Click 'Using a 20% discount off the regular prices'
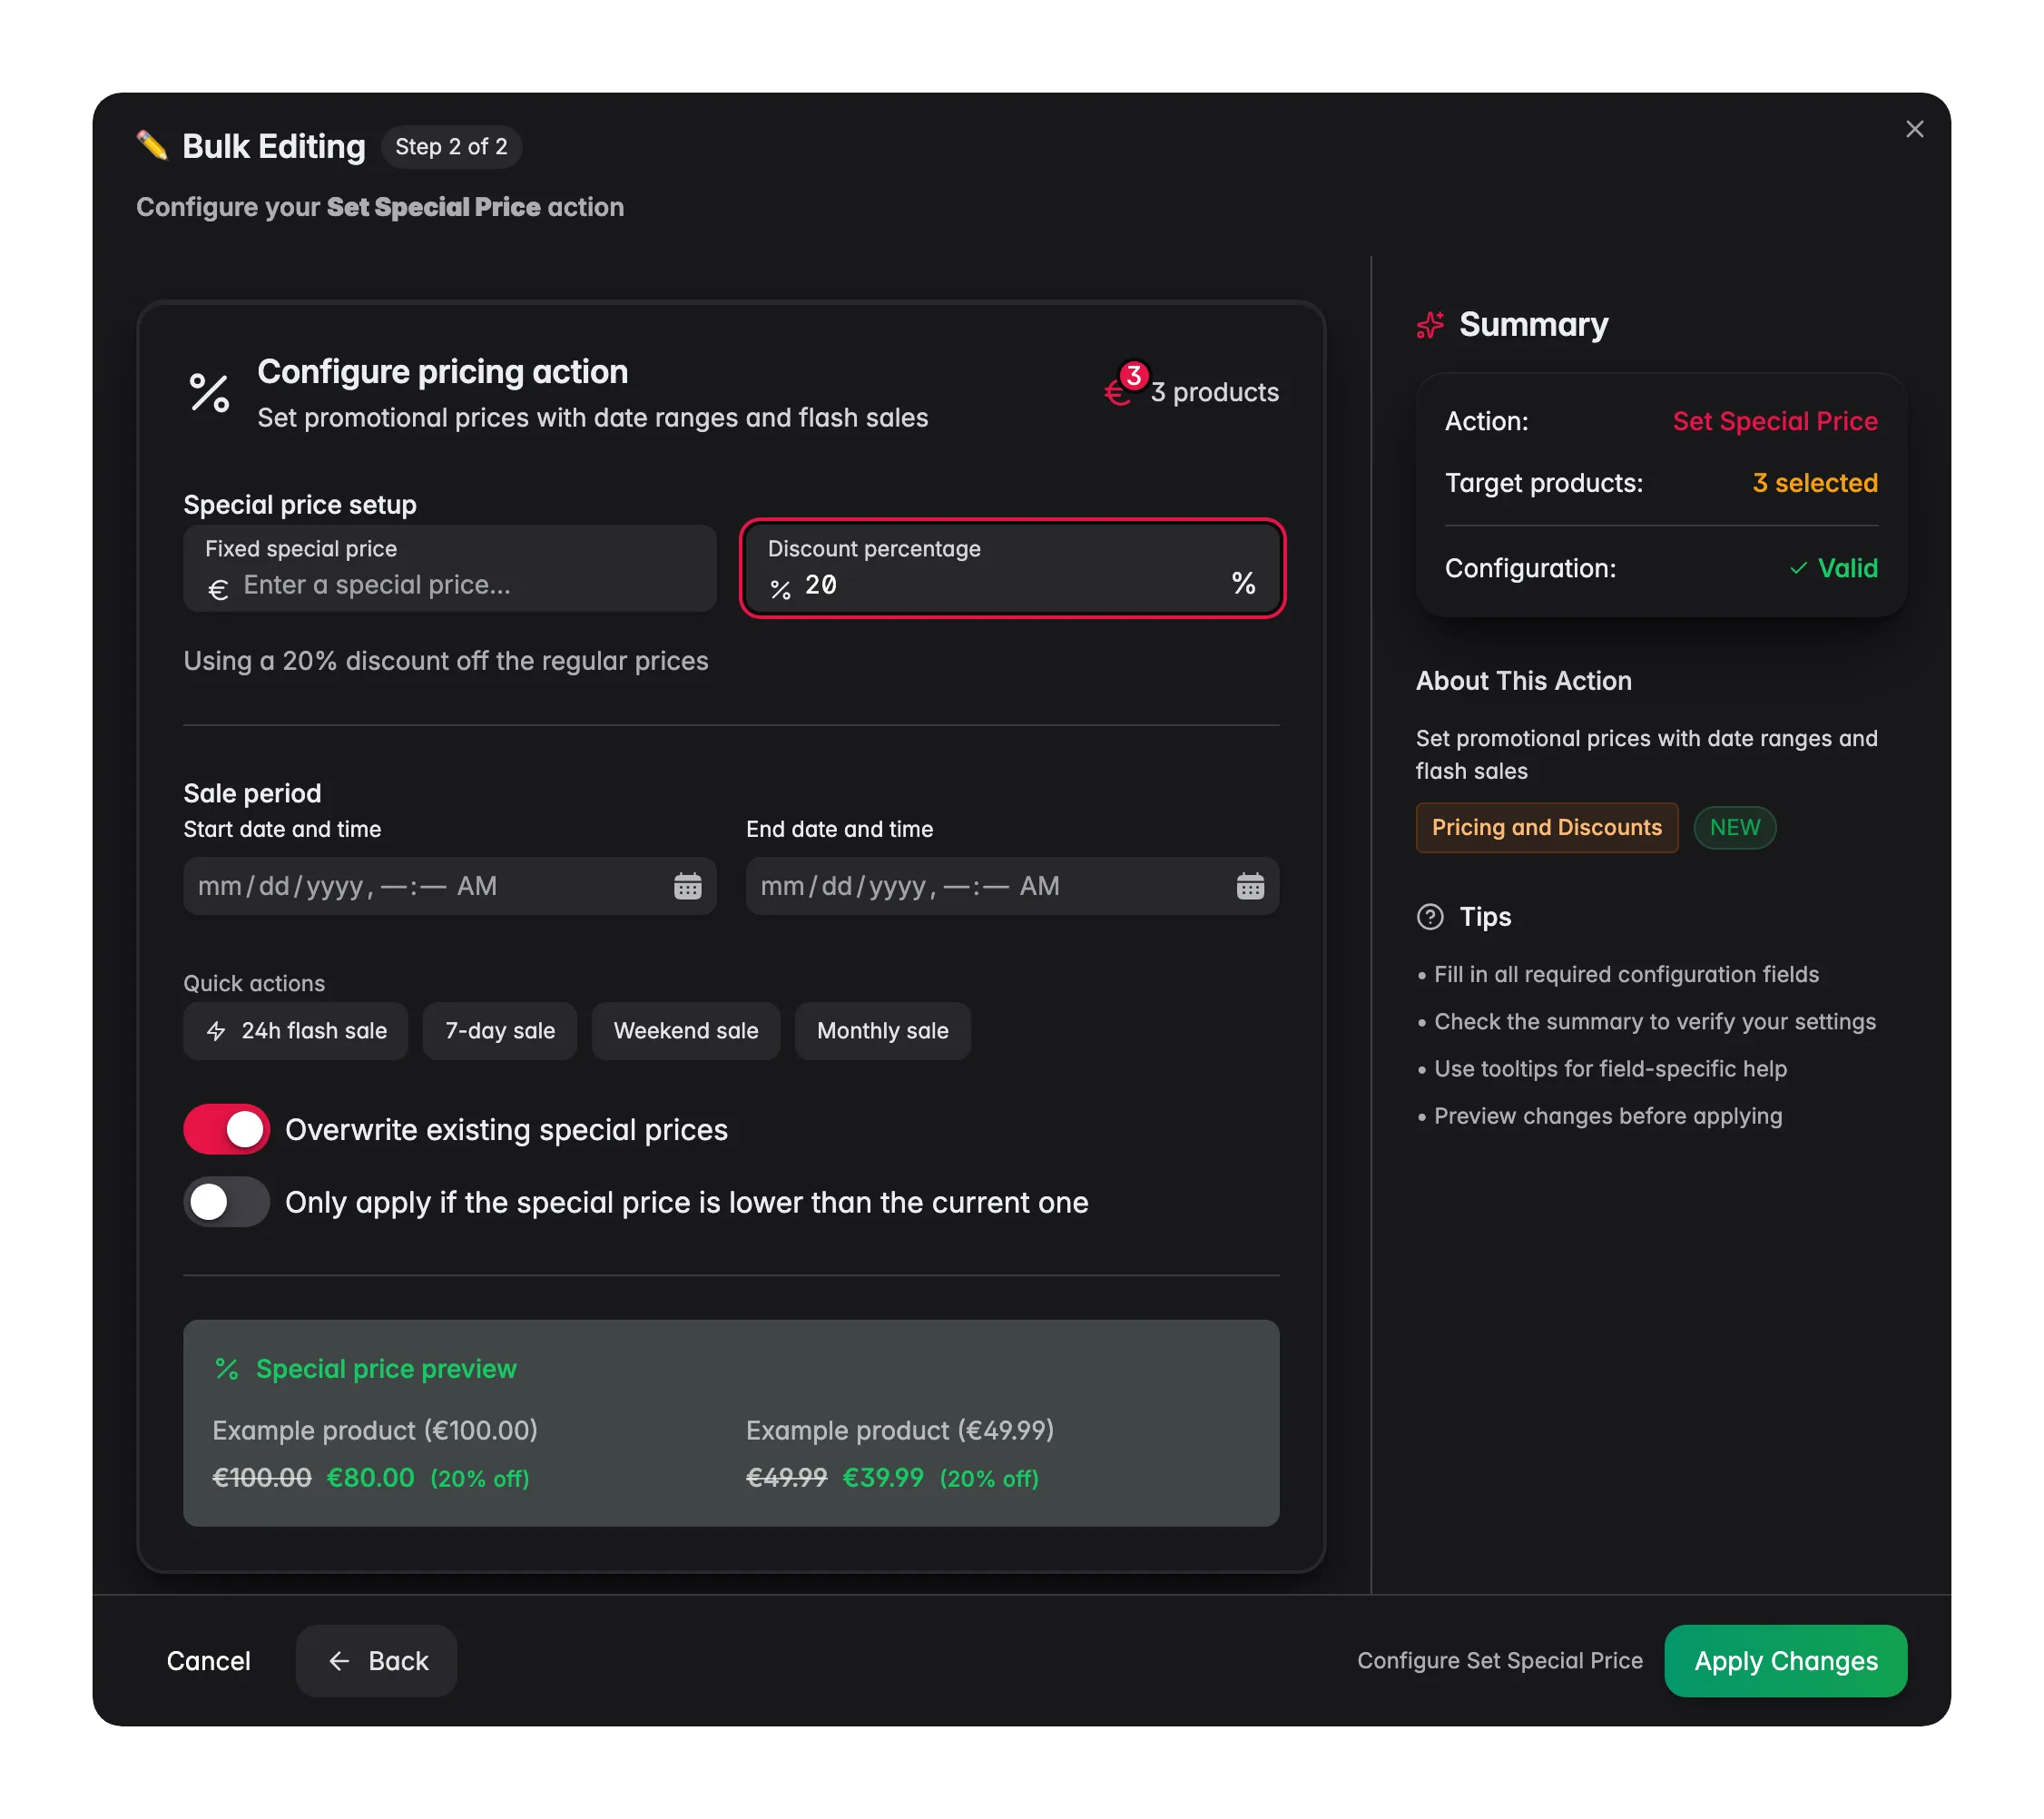 446,661
